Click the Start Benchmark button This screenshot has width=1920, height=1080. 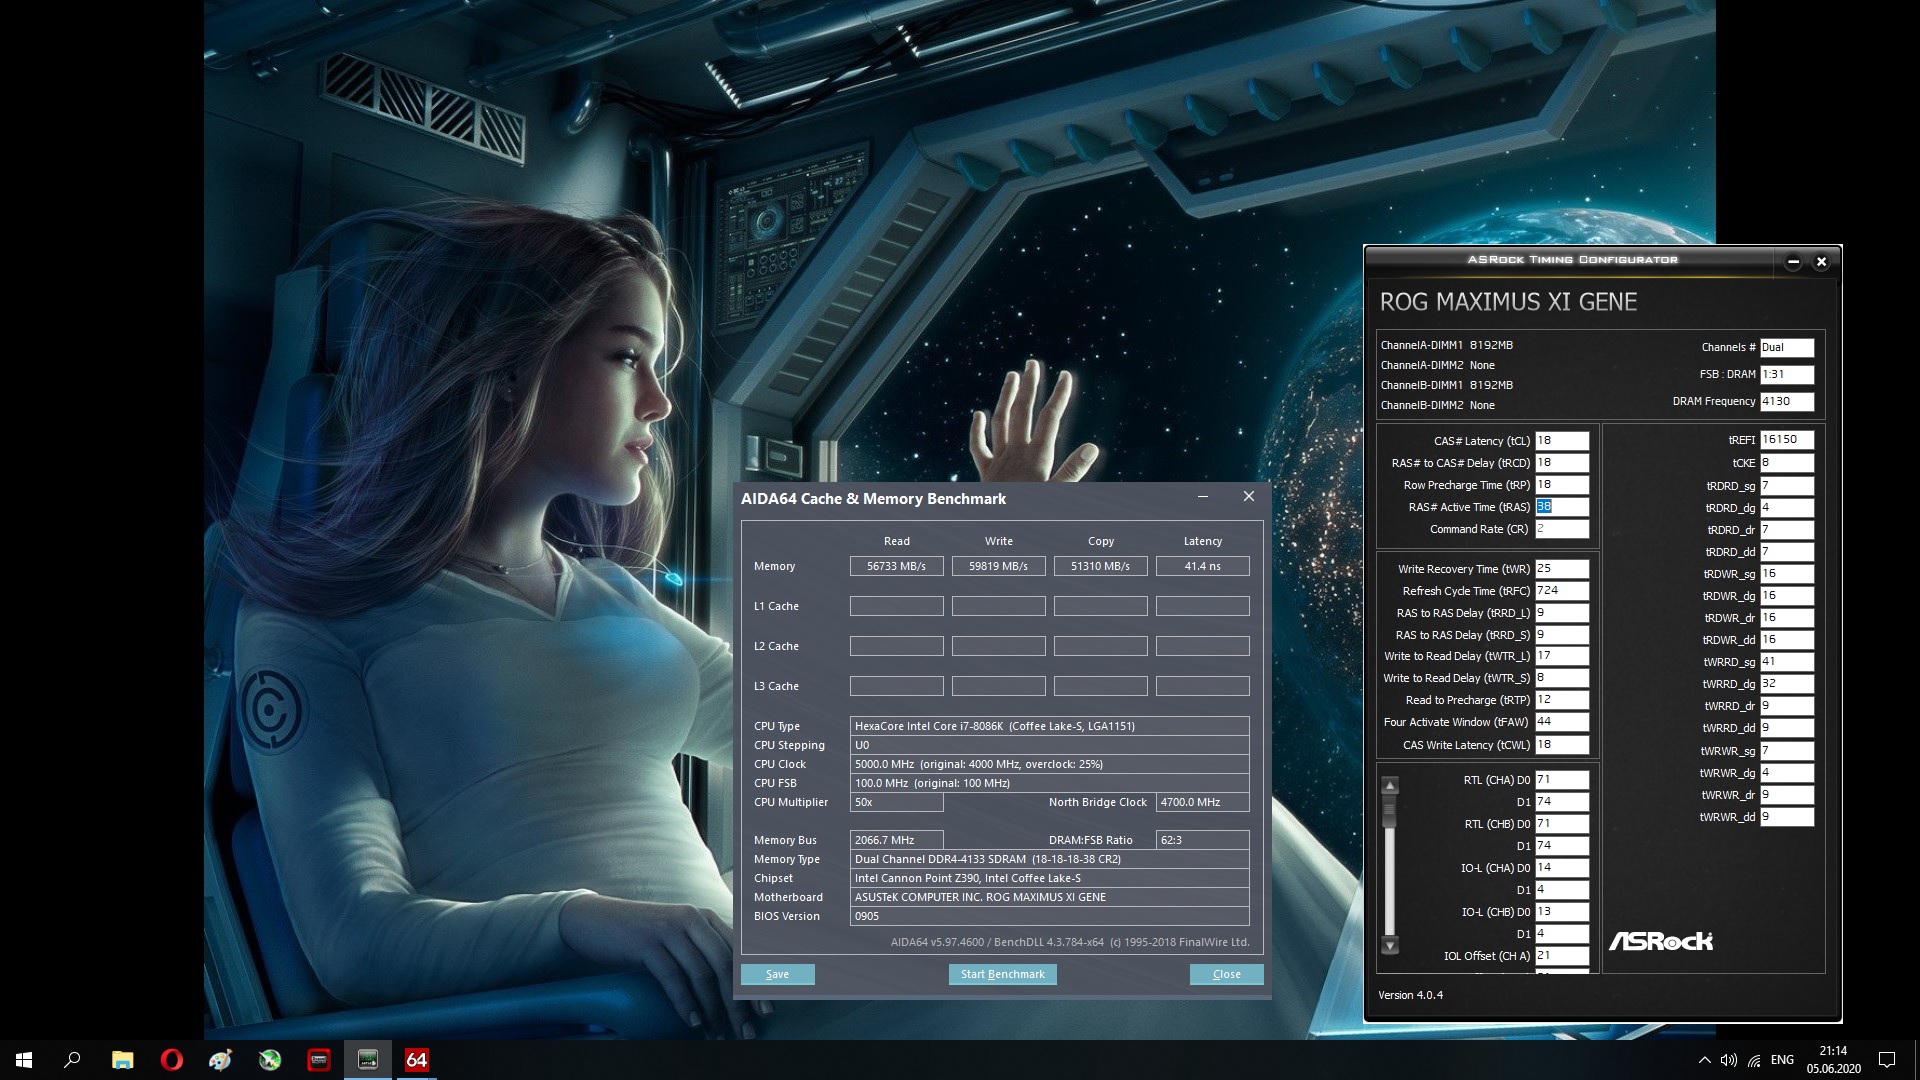1002,974
